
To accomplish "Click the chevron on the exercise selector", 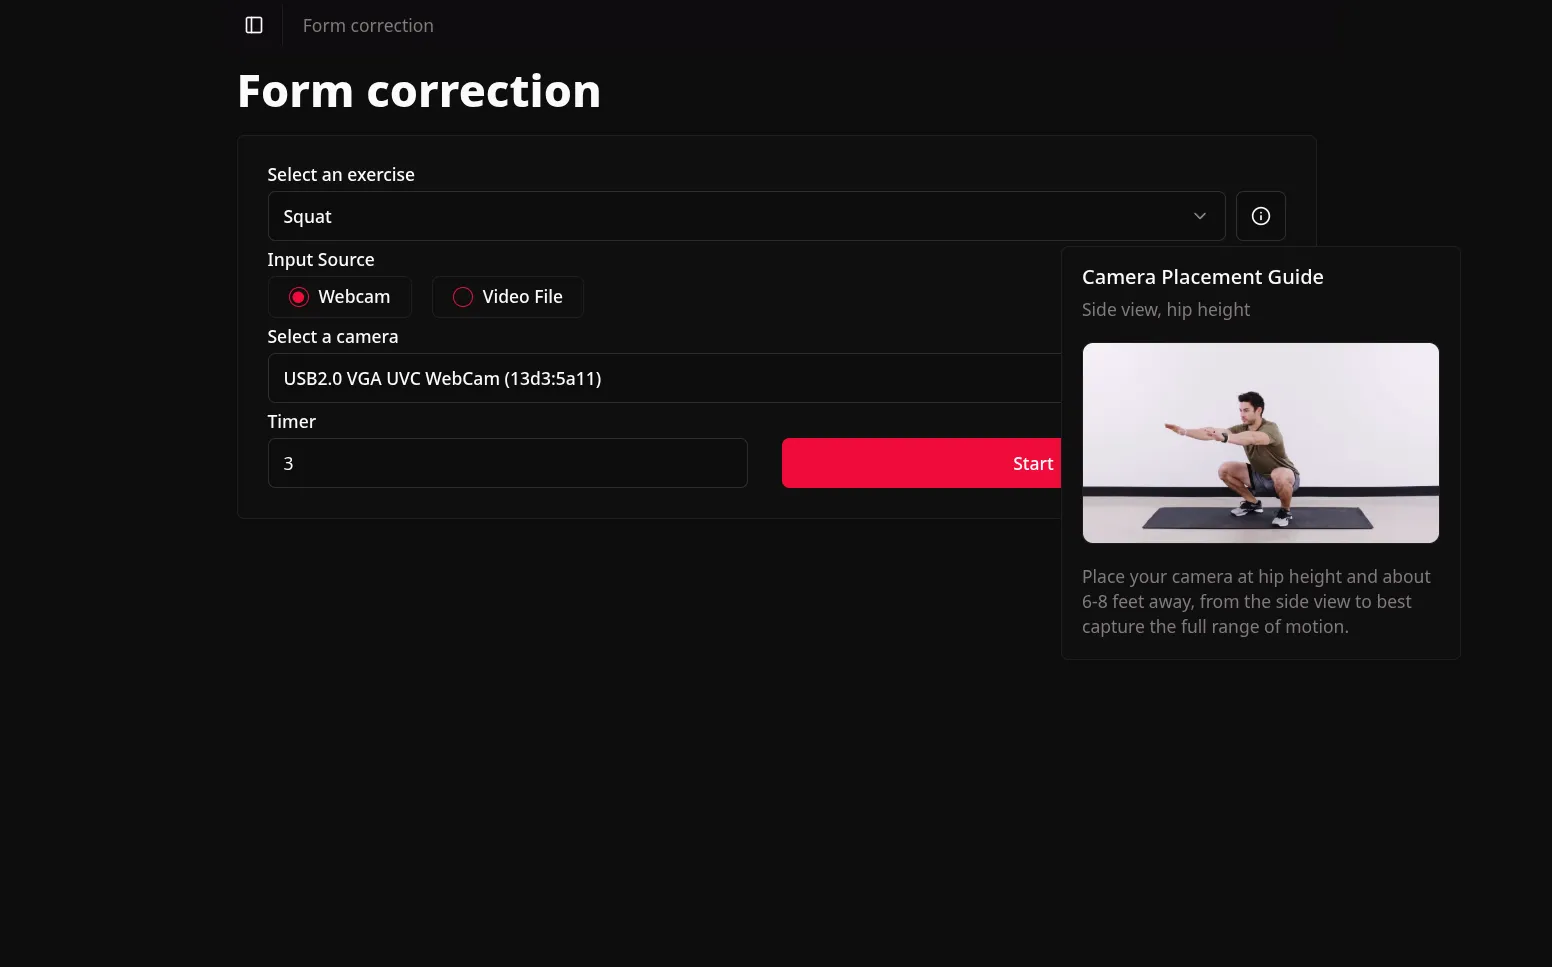I will tap(1199, 216).
